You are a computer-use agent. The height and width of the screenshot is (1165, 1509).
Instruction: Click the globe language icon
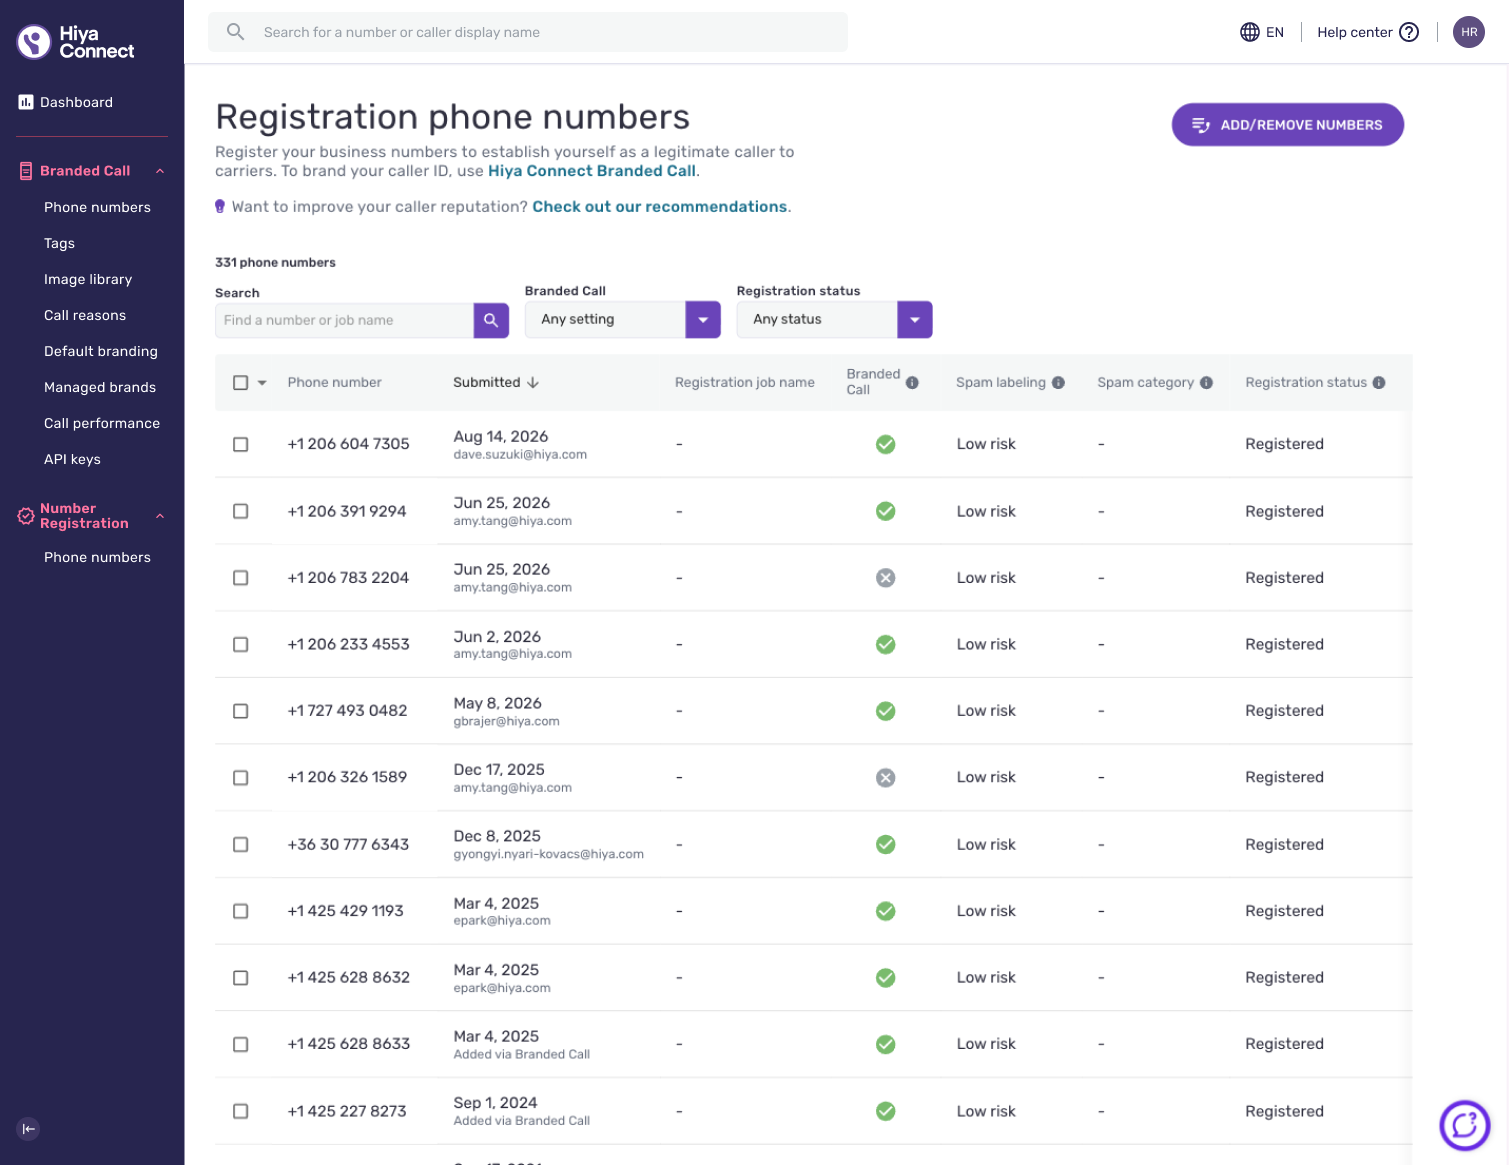(x=1249, y=32)
